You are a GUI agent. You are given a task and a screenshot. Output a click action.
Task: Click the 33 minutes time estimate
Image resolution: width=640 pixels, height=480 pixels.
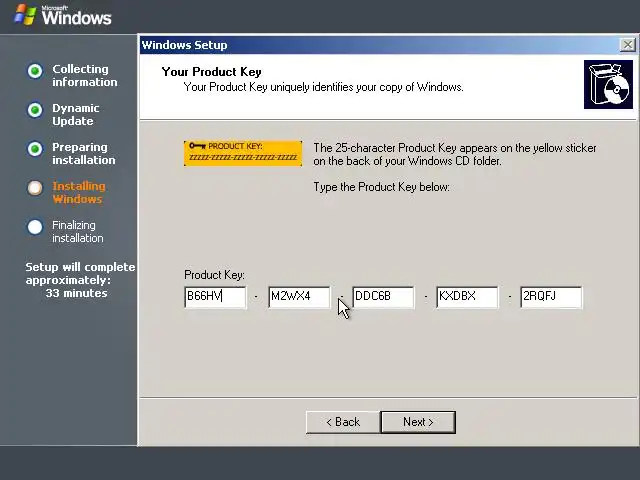click(76, 293)
